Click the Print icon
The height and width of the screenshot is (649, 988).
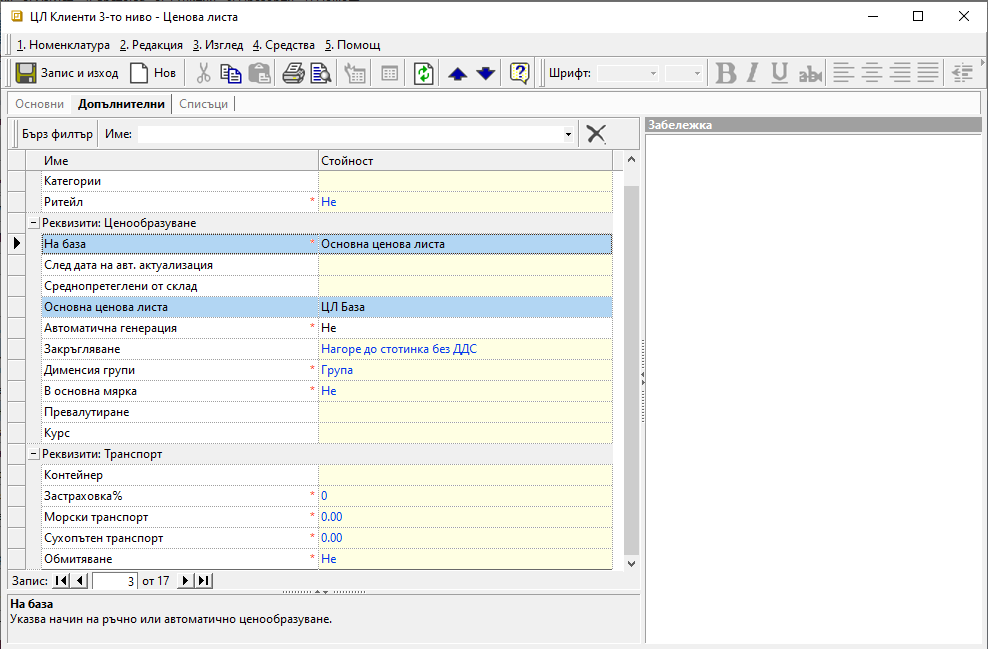292,73
